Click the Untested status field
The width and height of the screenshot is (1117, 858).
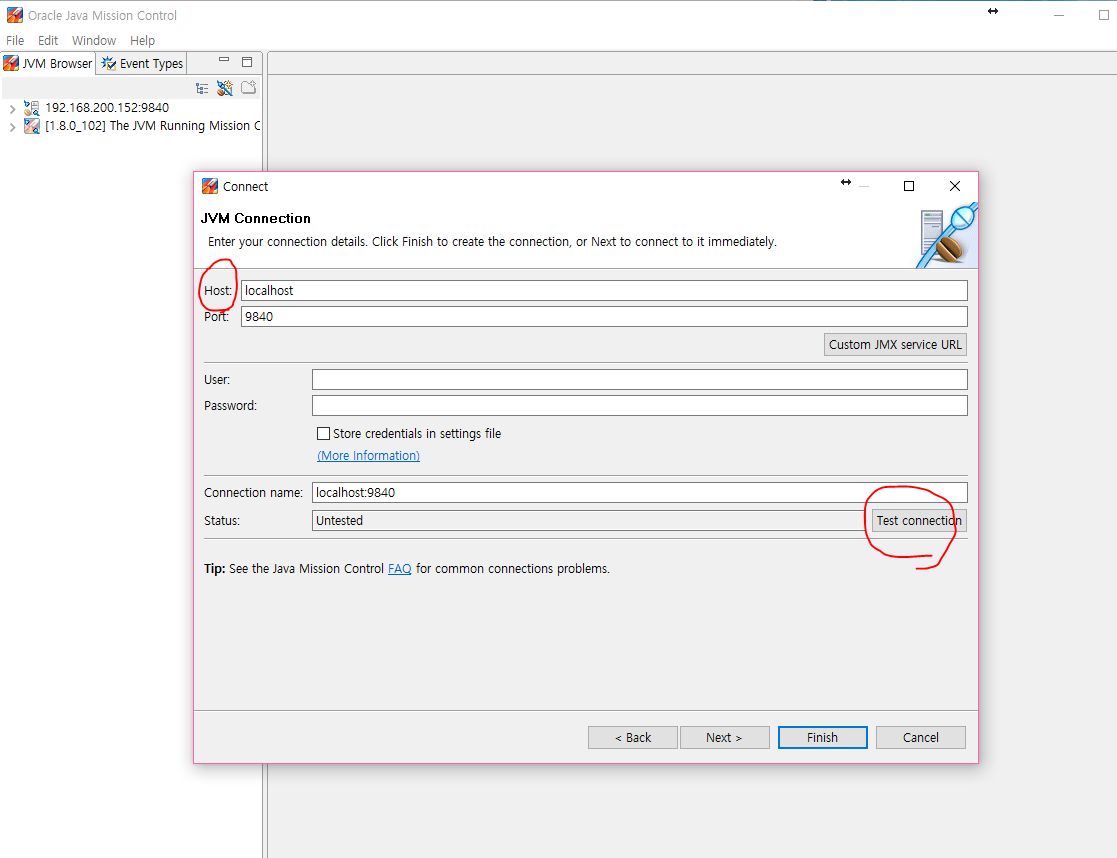pyautogui.click(x=591, y=520)
